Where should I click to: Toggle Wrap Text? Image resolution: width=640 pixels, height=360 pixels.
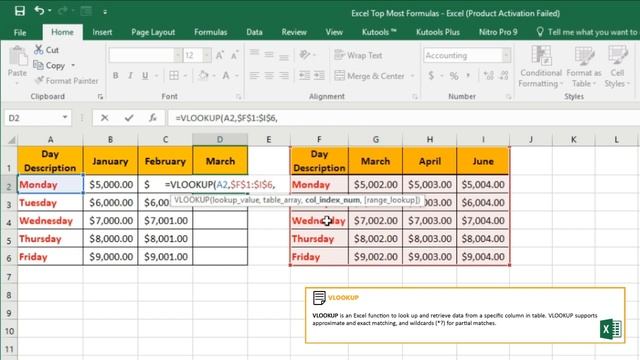358,55
